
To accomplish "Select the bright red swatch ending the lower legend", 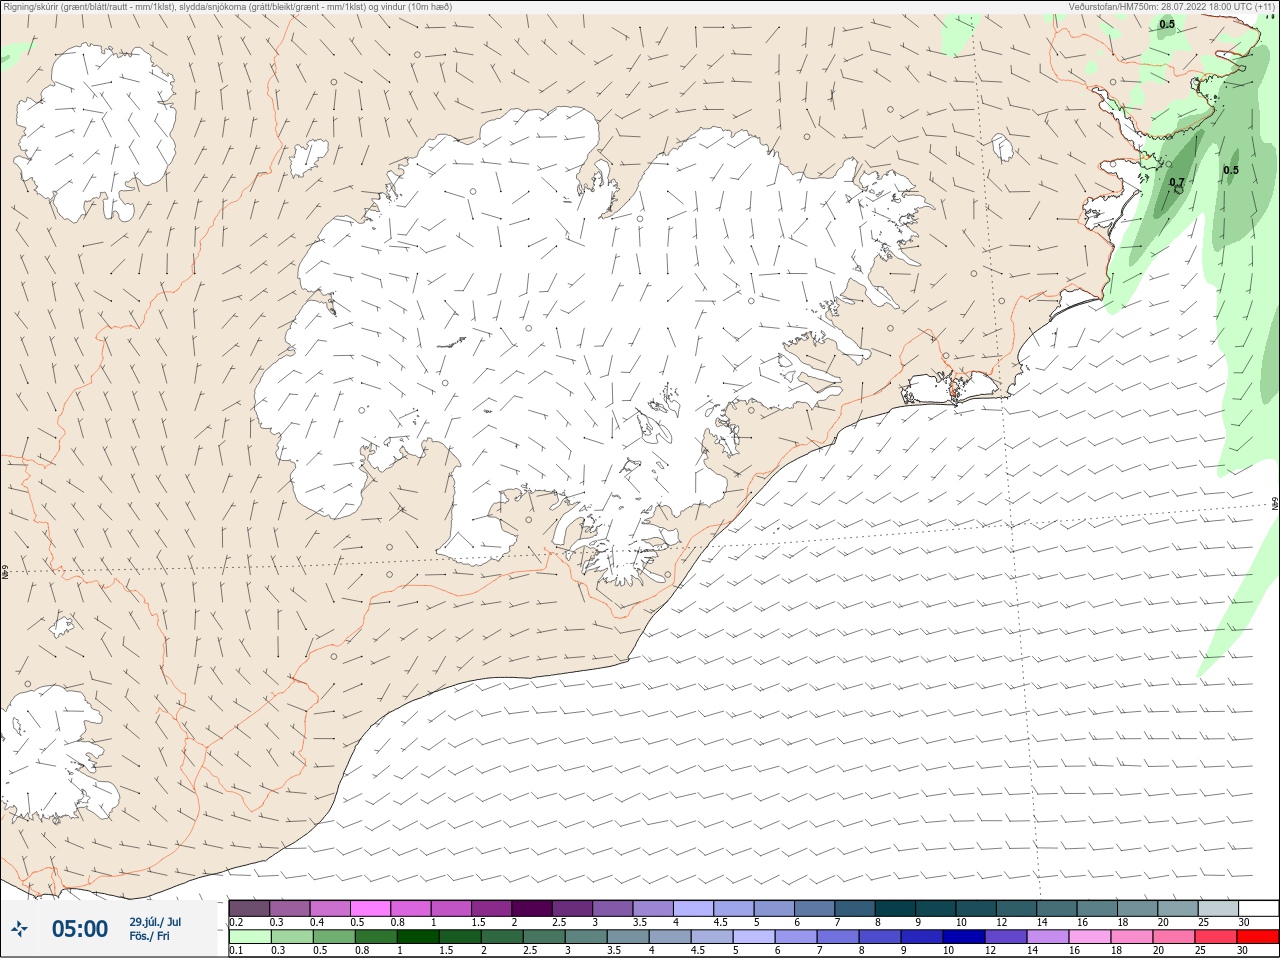I will click(1257, 937).
